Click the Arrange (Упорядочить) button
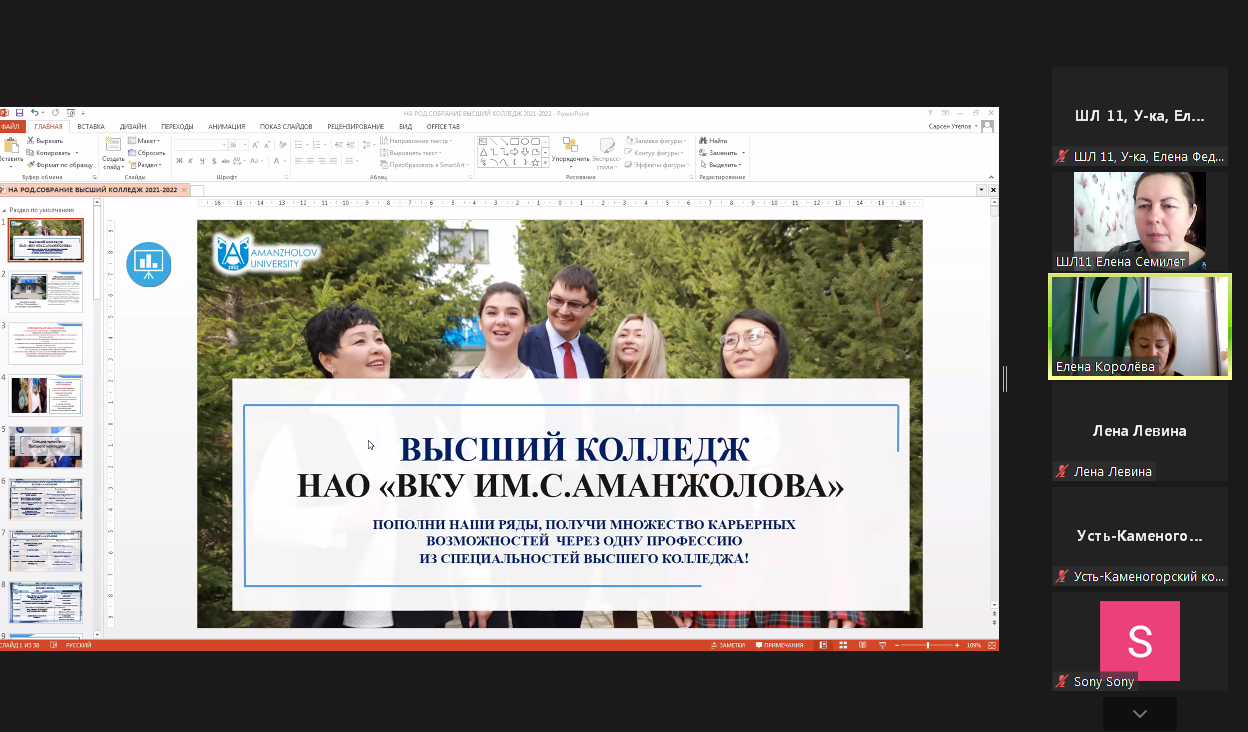1248x732 pixels. click(x=571, y=153)
